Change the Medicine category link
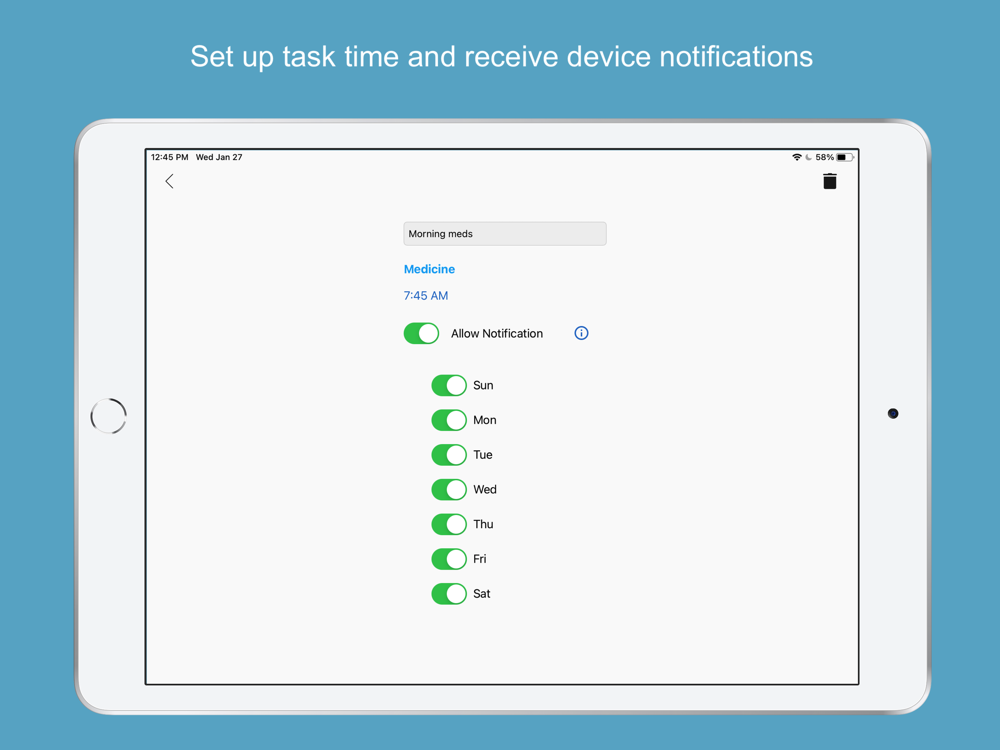Image resolution: width=1000 pixels, height=750 pixels. pyautogui.click(x=429, y=269)
